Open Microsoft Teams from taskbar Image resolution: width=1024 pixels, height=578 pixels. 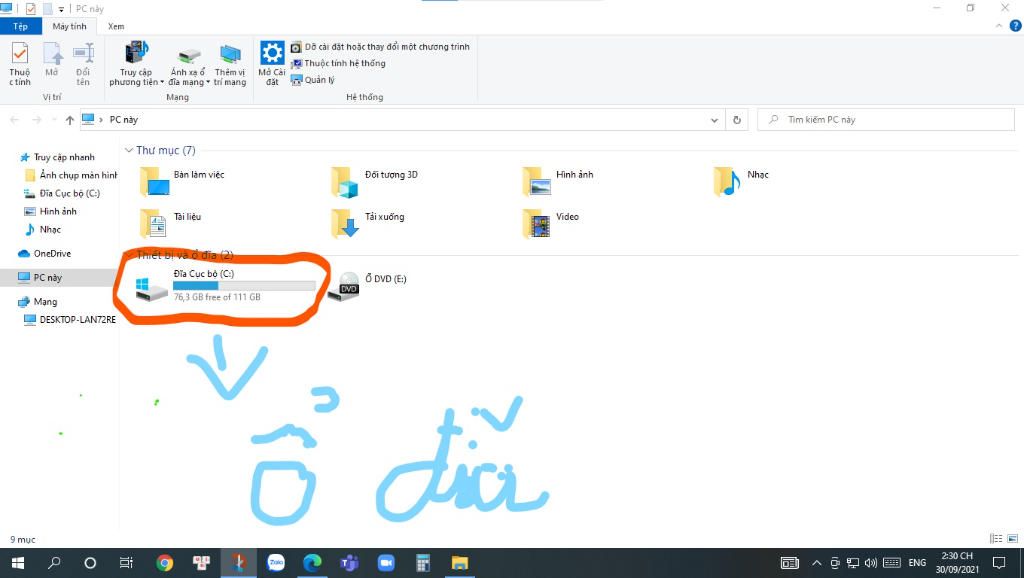coord(349,563)
